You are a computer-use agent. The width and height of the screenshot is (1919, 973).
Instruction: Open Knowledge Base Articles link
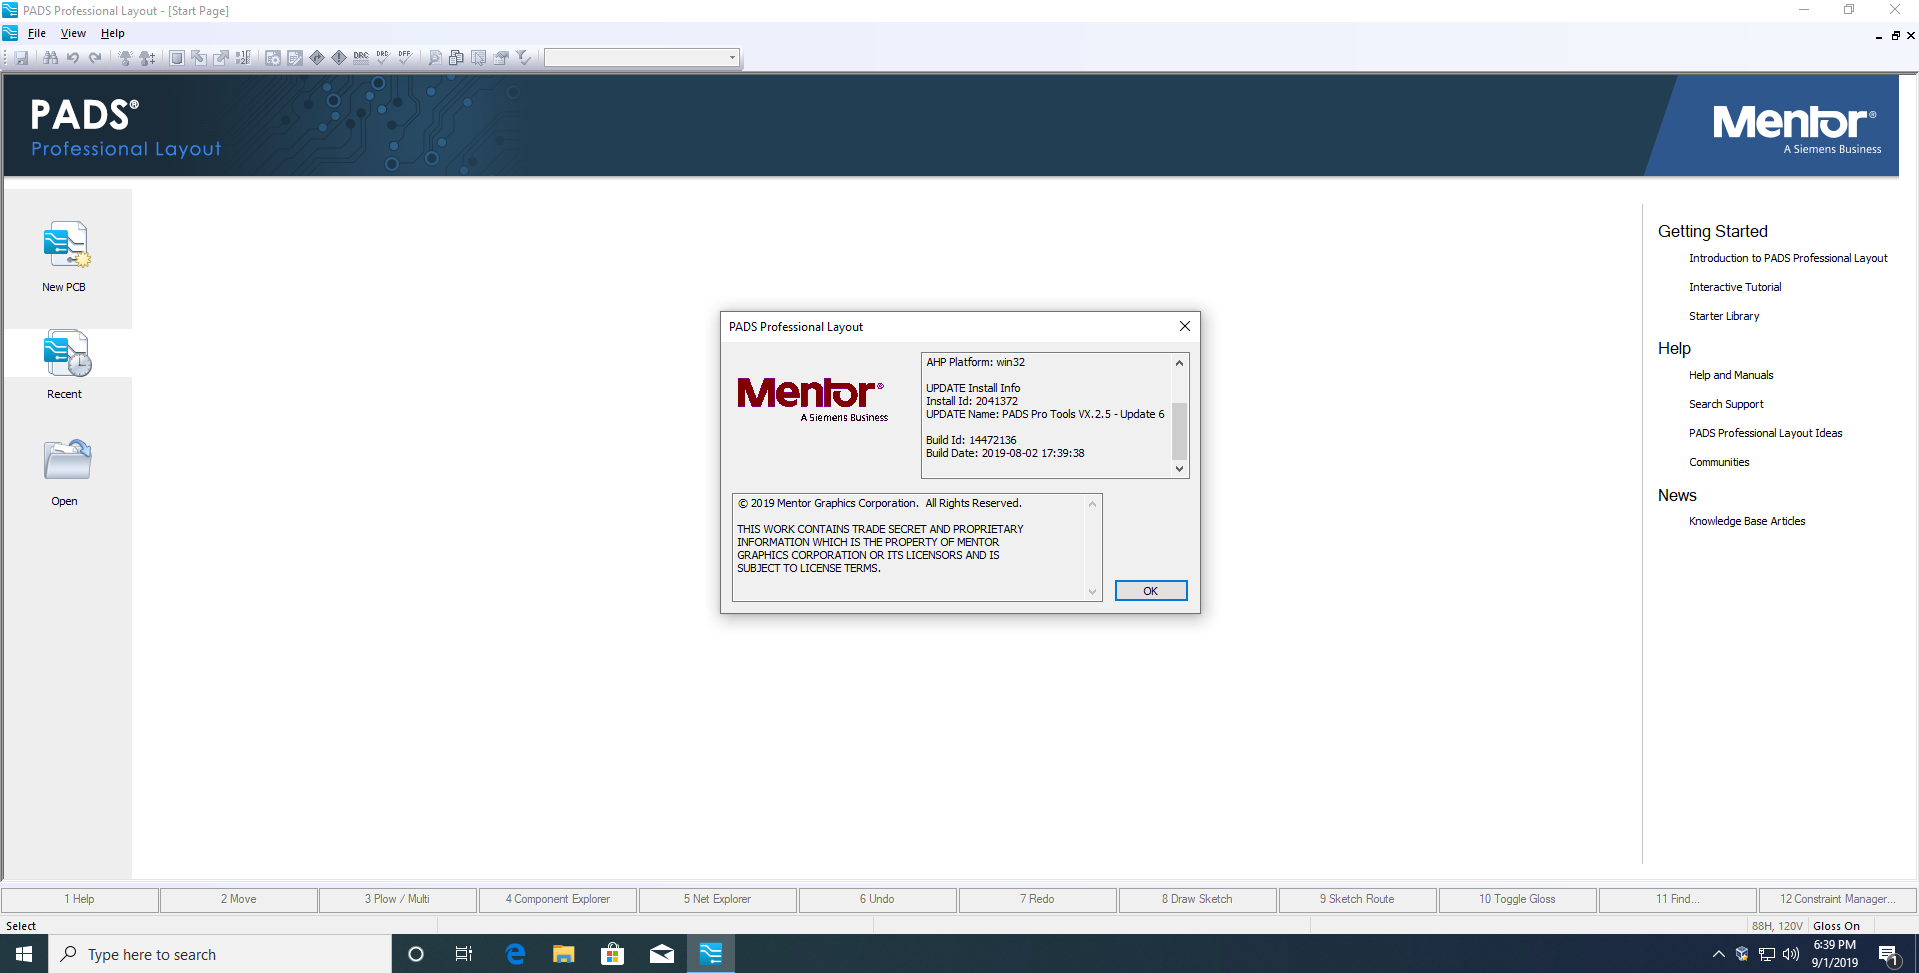(1747, 521)
